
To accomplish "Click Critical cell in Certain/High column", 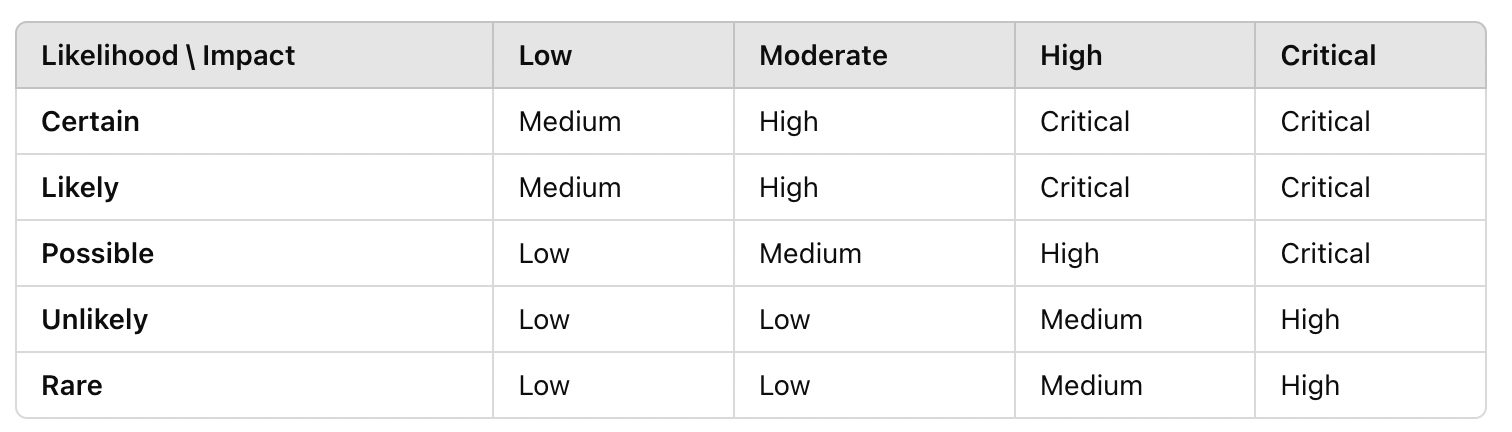I will pos(1085,122).
